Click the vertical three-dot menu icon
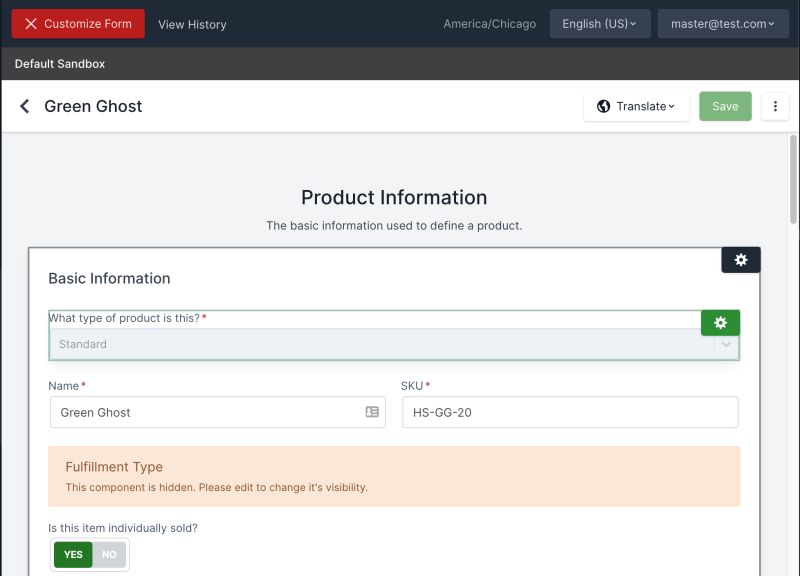The height and width of the screenshot is (576, 800). click(776, 106)
